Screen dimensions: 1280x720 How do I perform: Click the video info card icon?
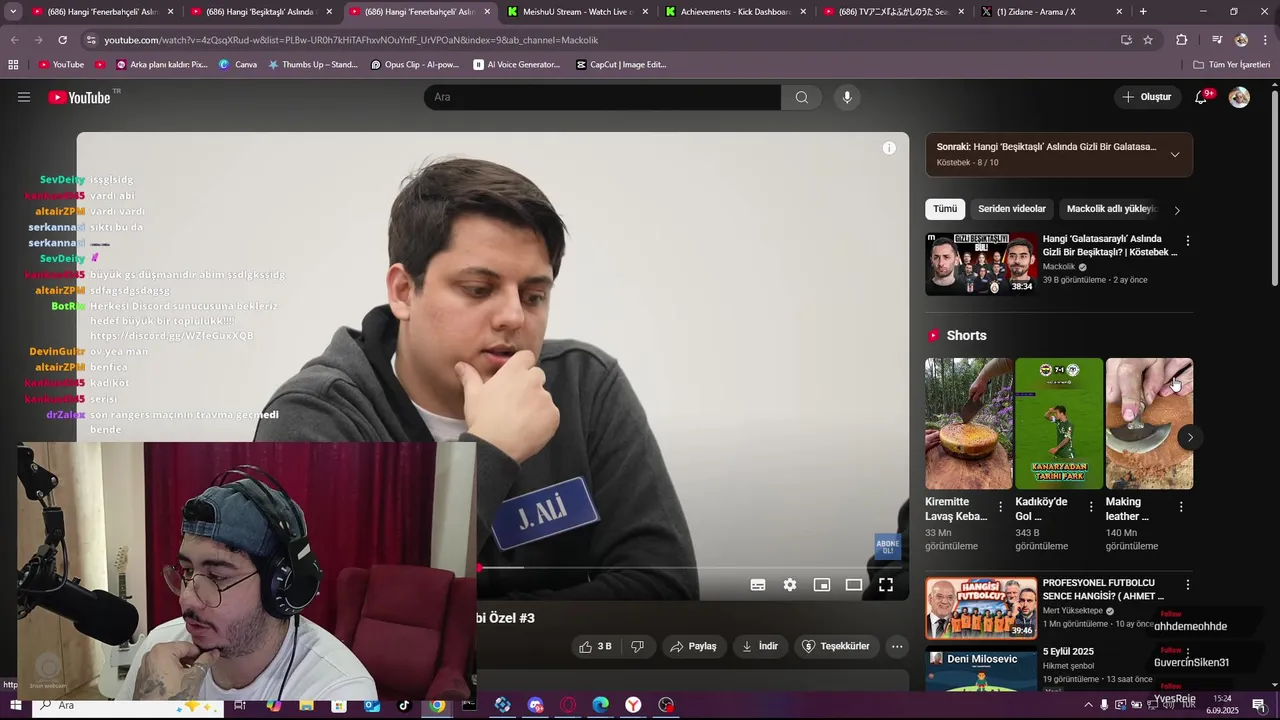(889, 148)
